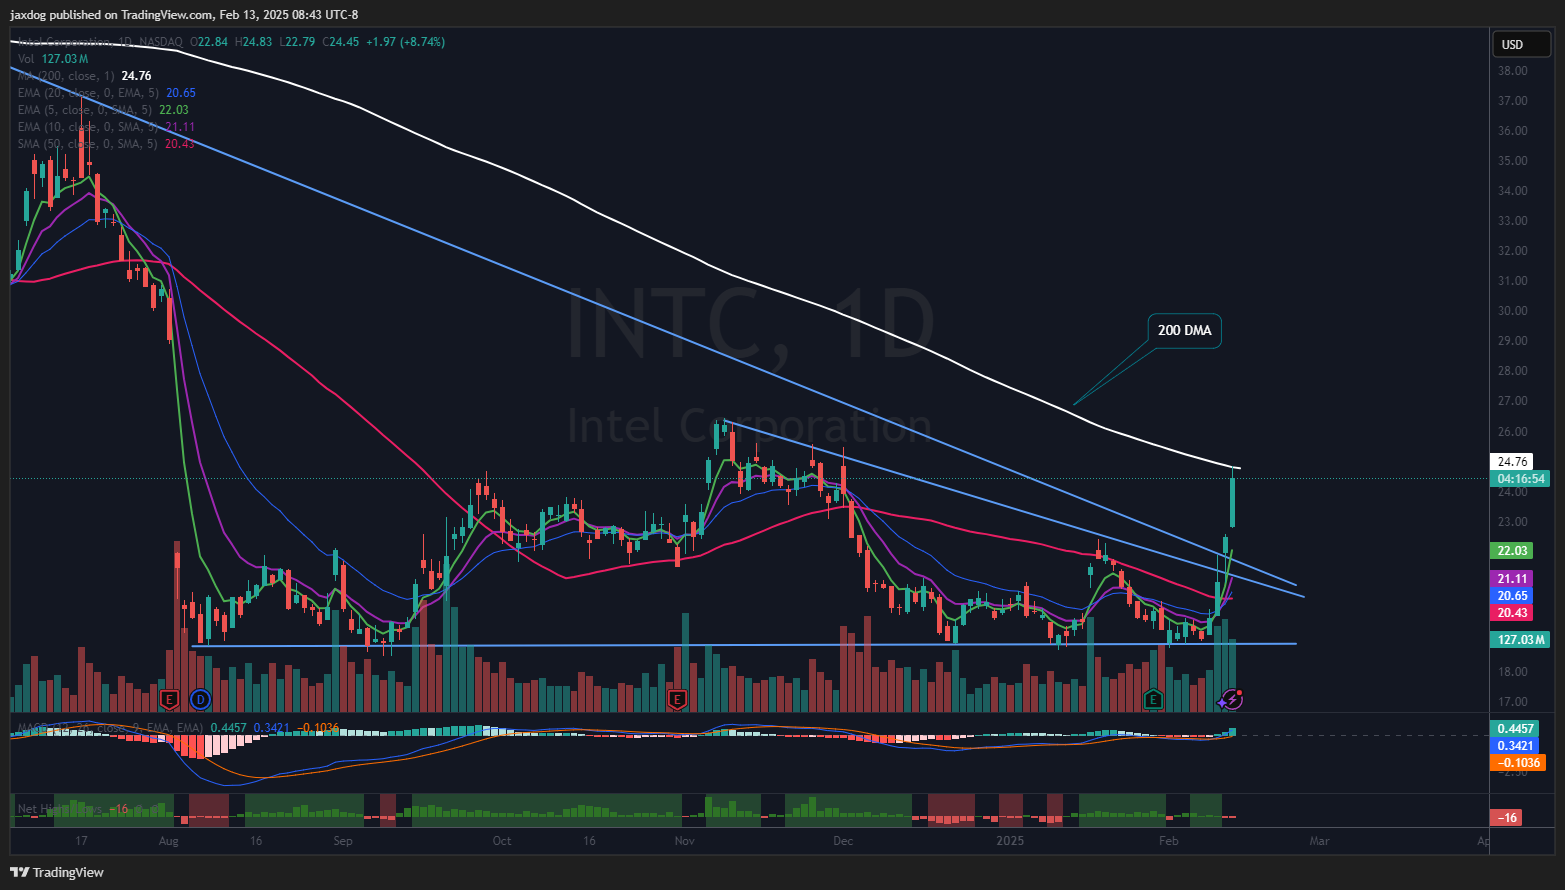The height and width of the screenshot is (890, 1565).
Task: Click the white 24.76 MA value in legend
Action: (x=136, y=76)
